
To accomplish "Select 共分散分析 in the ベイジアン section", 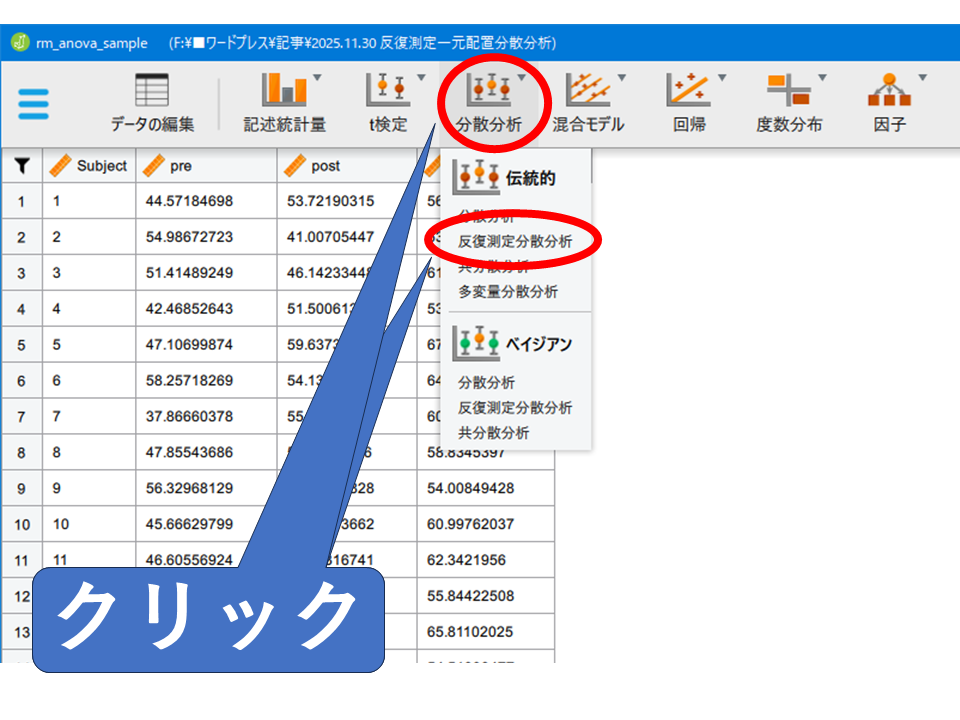I will (494, 433).
